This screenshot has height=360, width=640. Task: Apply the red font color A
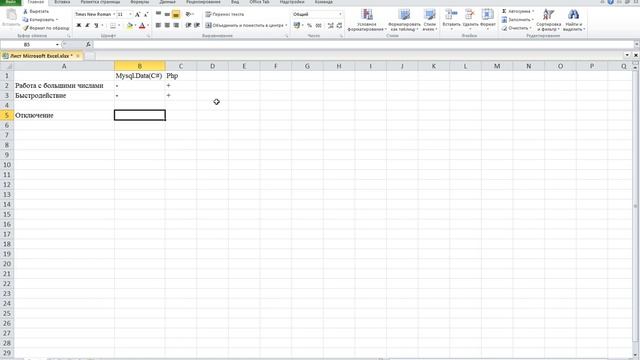pyautogui.click(x=142, y=25)
